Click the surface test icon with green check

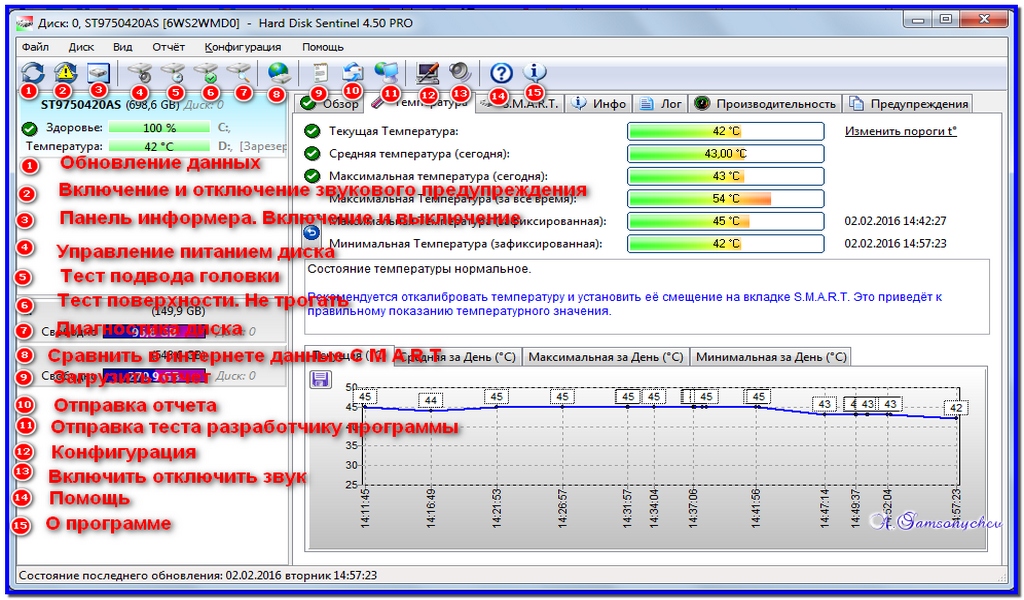point(206,72)
